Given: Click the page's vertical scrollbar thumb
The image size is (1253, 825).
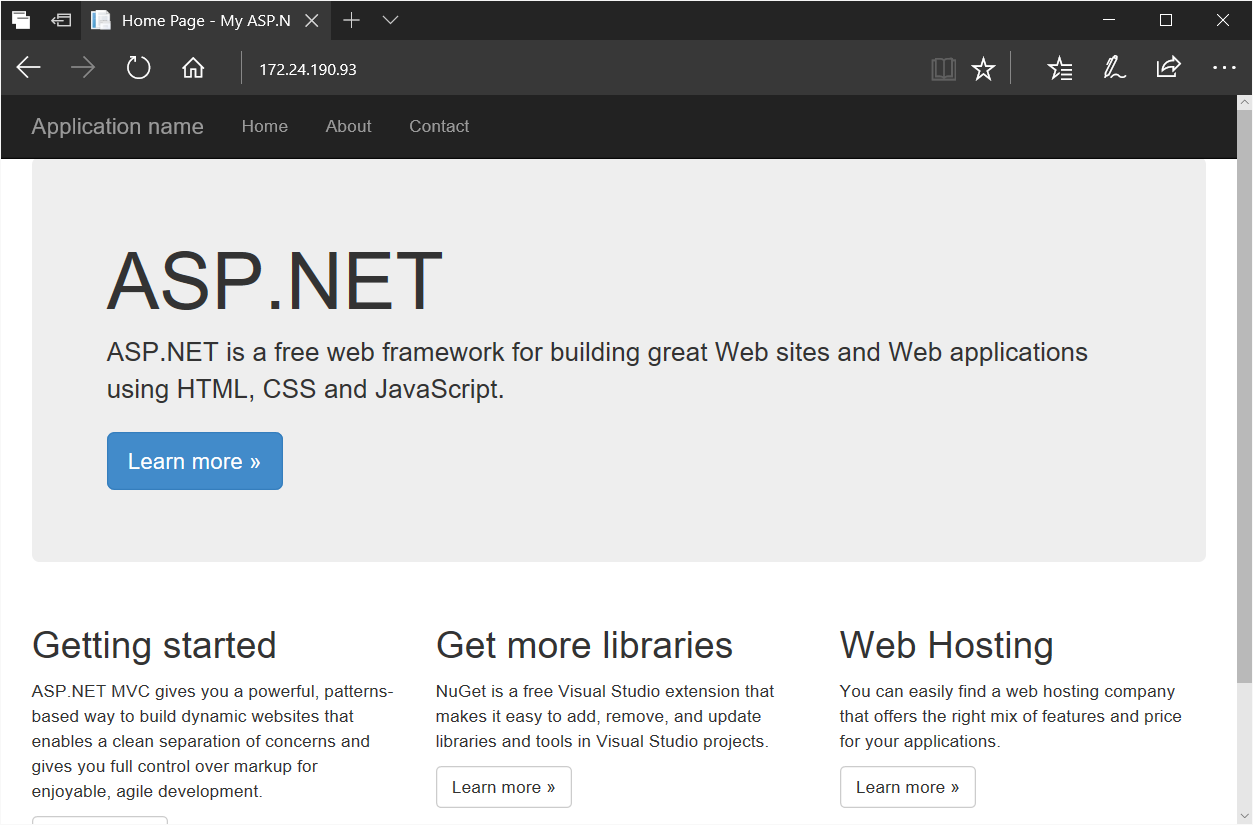Looking at the screenshot, I should click(x=1244, y=397).
